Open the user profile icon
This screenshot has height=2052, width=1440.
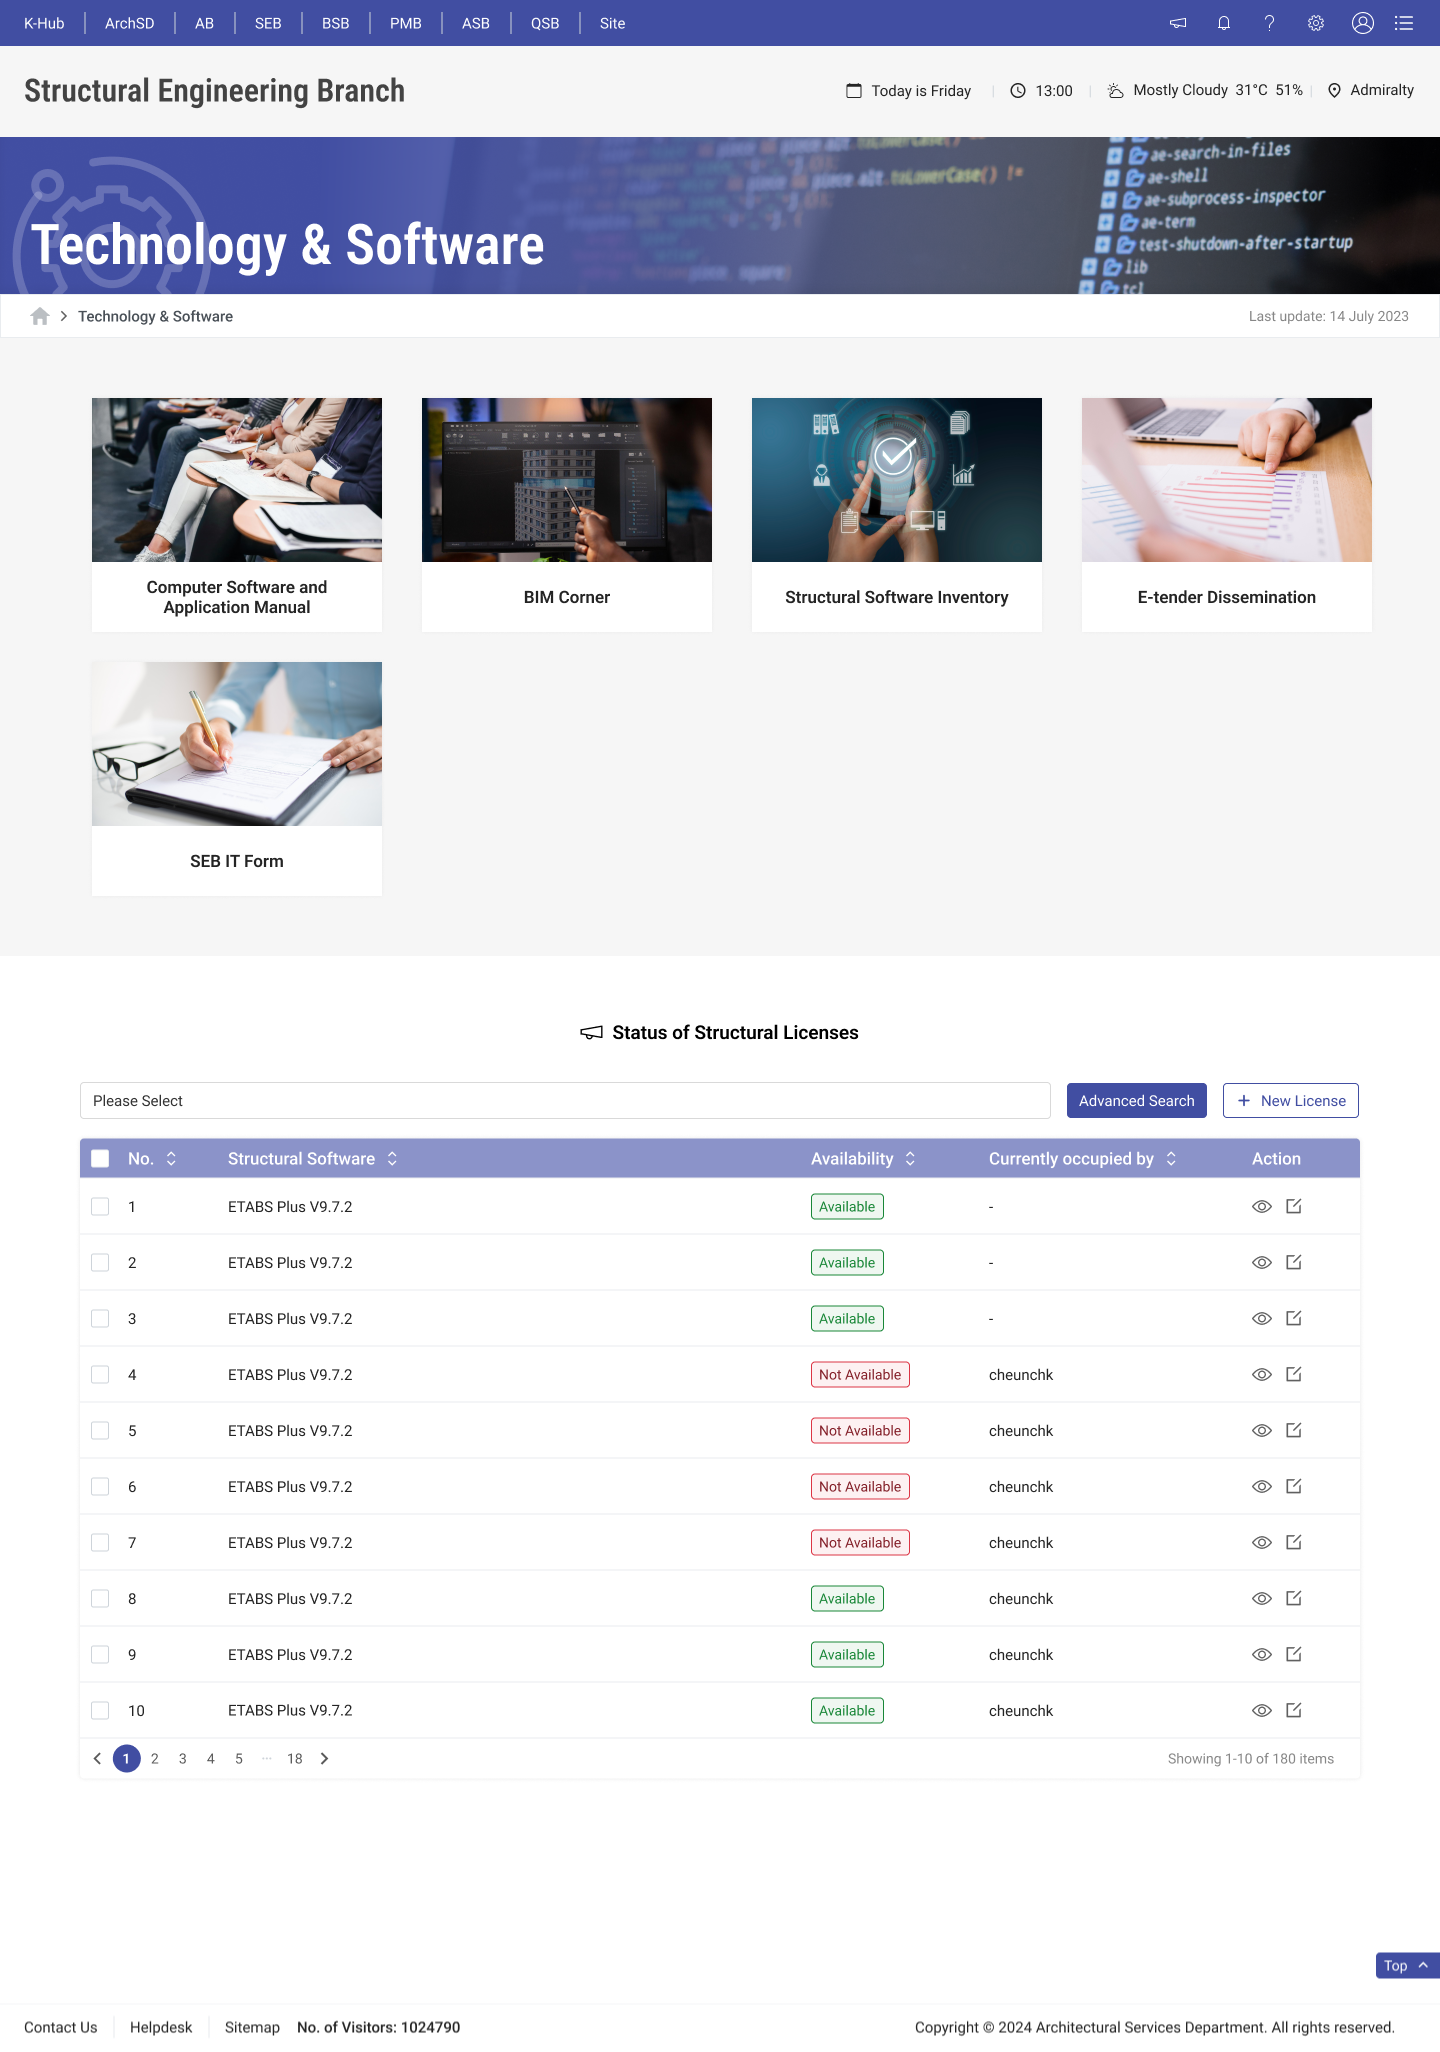coord(1362,23)
